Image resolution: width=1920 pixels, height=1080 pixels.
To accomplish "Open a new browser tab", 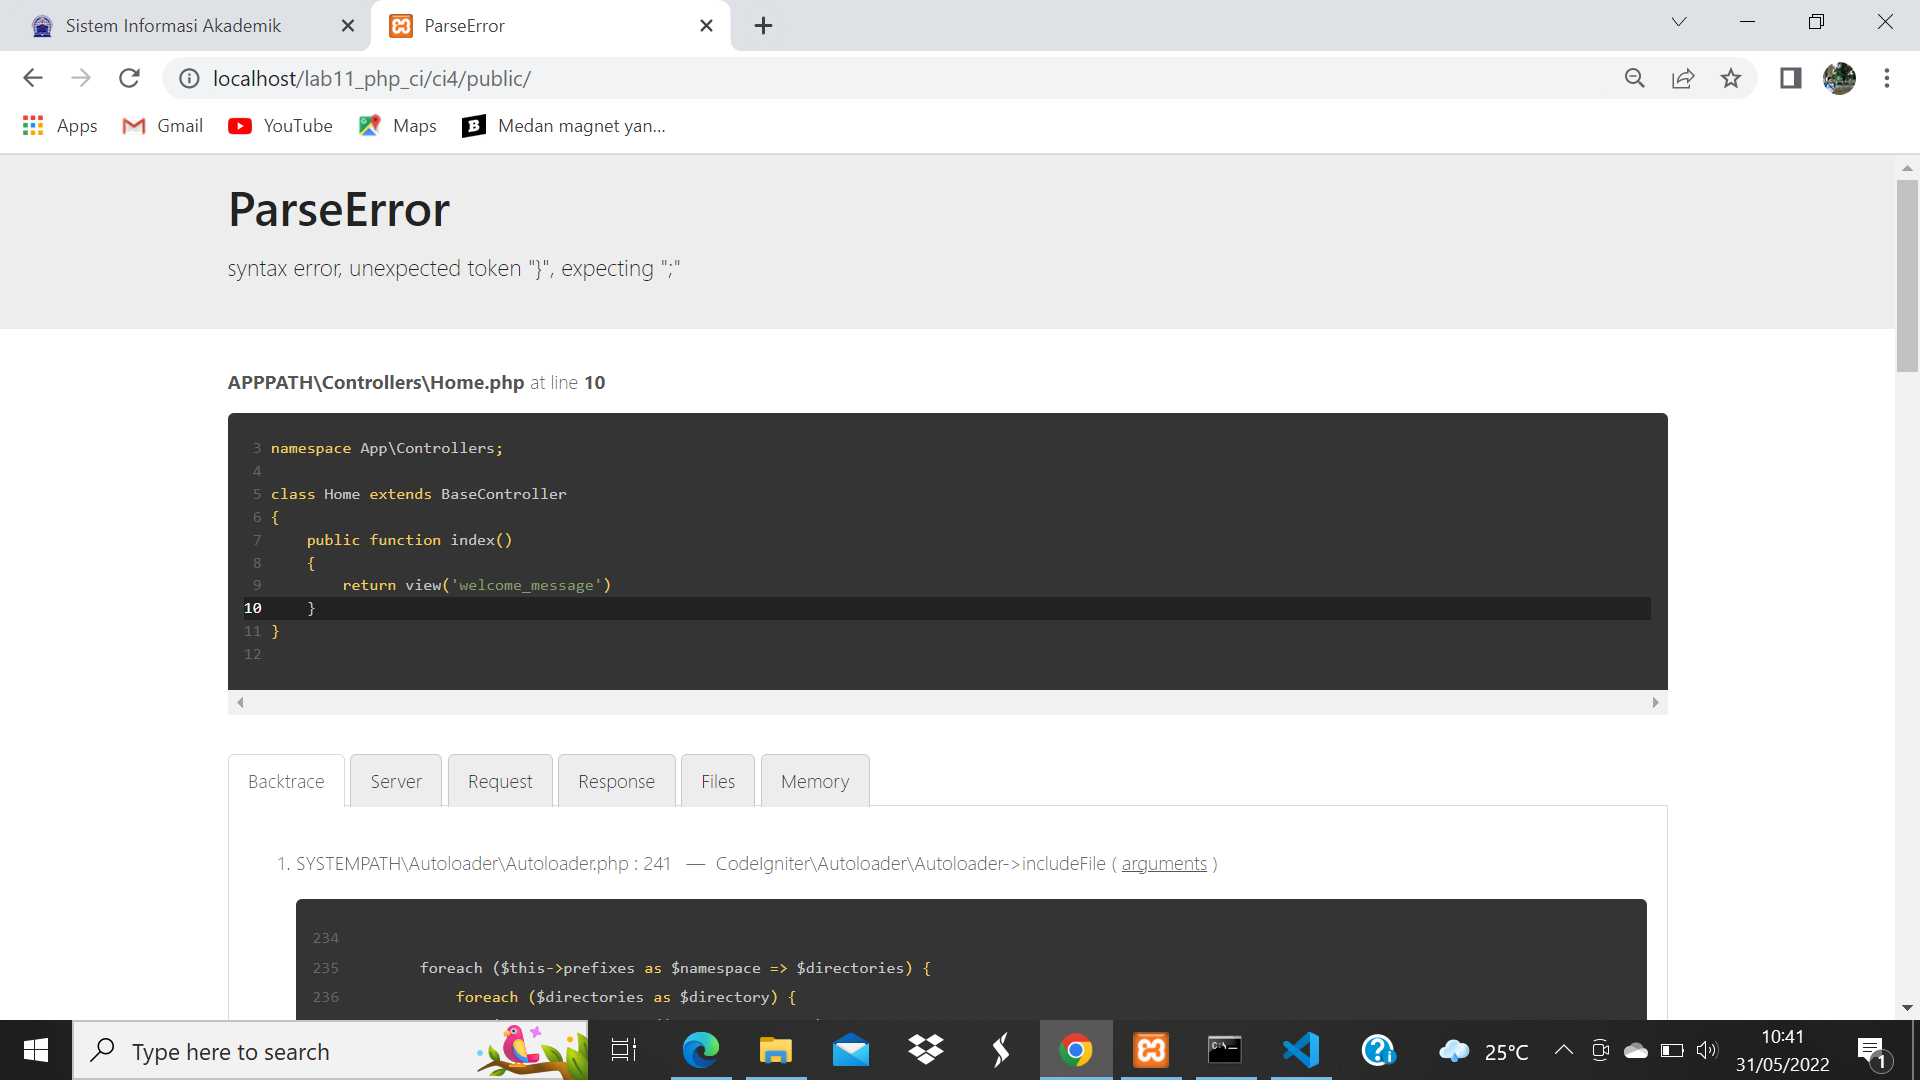I will click(x=764, y=25).
